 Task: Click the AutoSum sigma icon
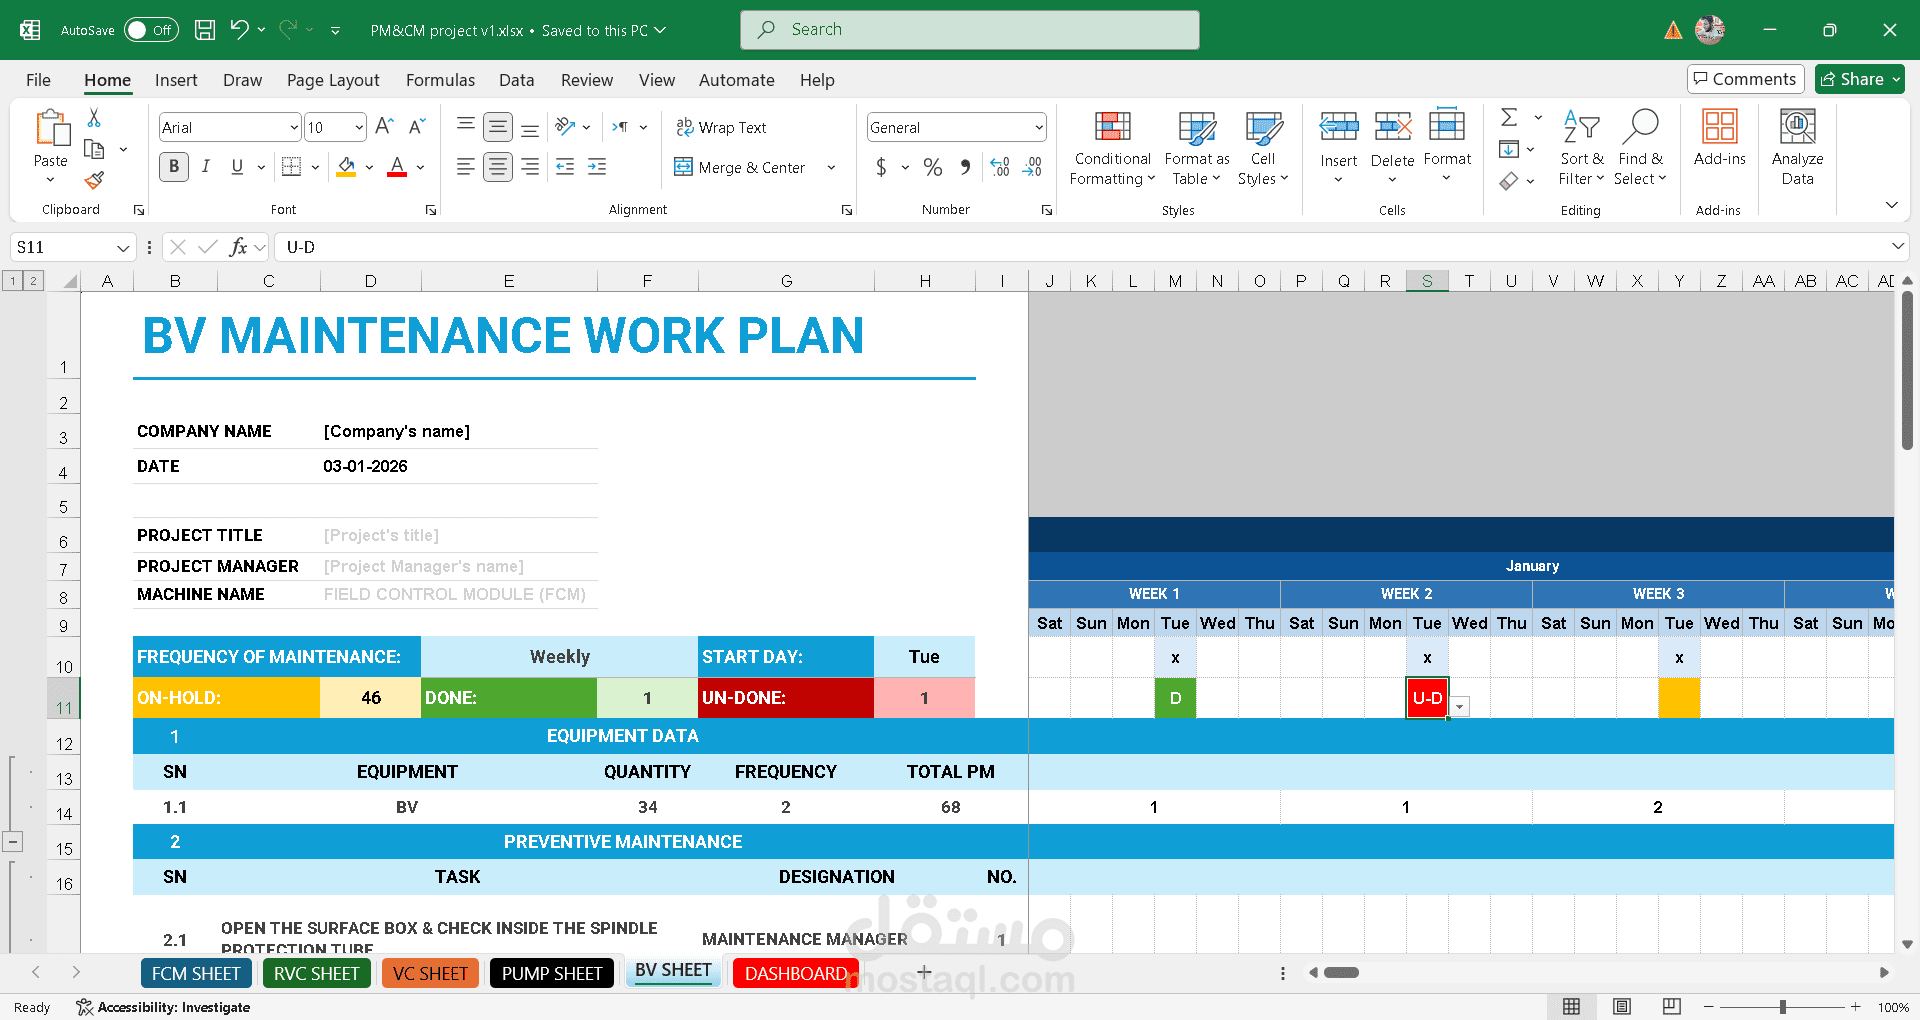tap(1509, 118)
